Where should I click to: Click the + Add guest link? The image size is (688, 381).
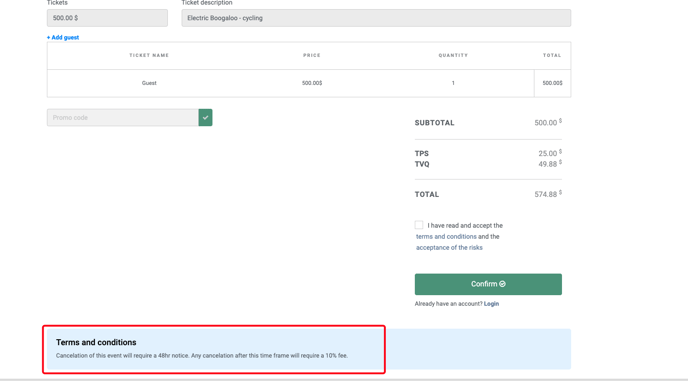coord(63,37)
